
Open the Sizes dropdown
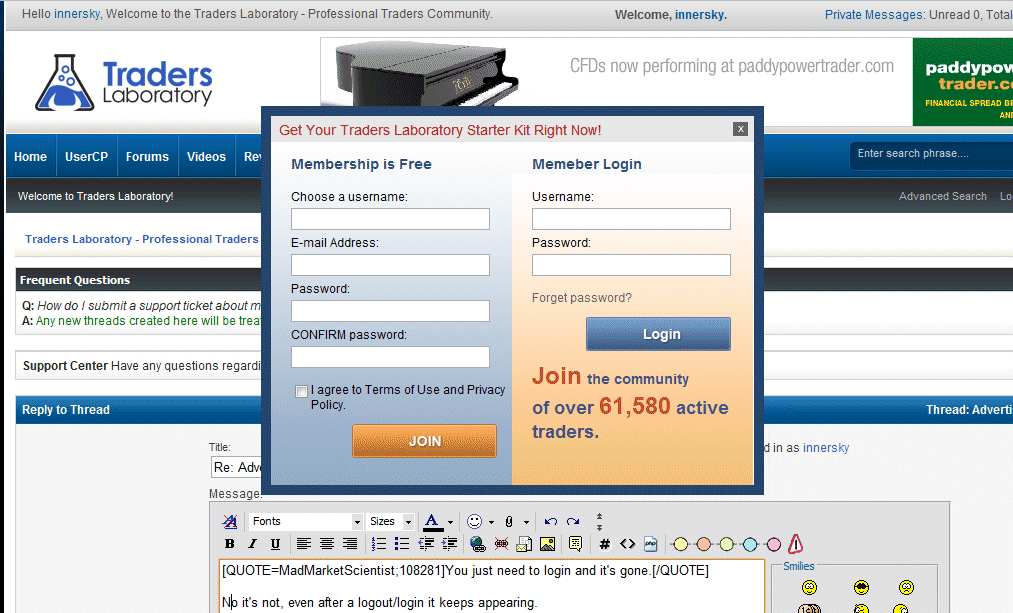pos(390,521)
